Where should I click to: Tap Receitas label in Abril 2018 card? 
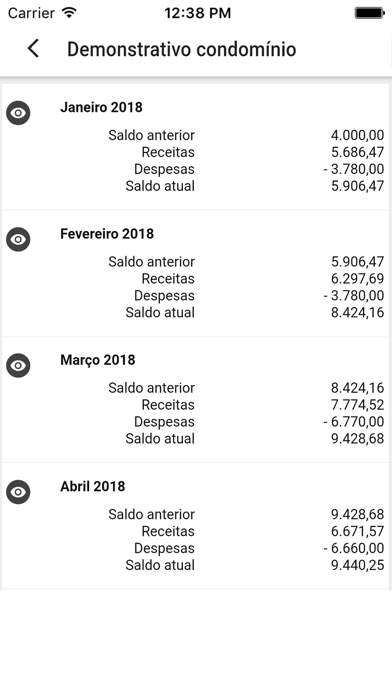coord(168,531)
